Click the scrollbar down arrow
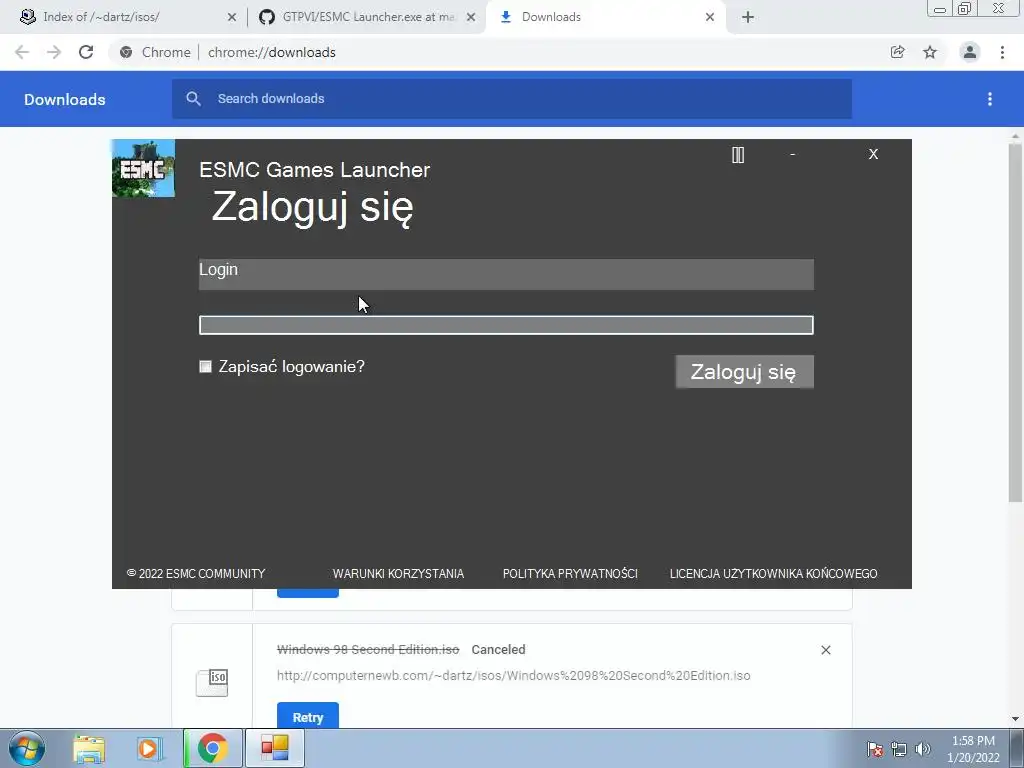The image size is (1024, 768). tap(1015, 720)
